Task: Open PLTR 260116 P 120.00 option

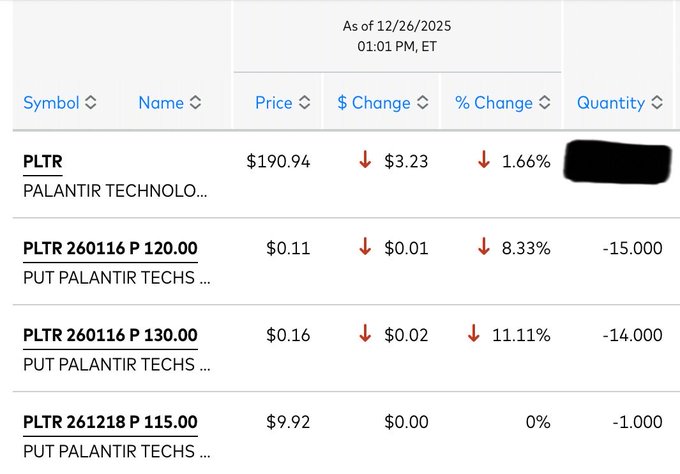Action: click(110, 248)
